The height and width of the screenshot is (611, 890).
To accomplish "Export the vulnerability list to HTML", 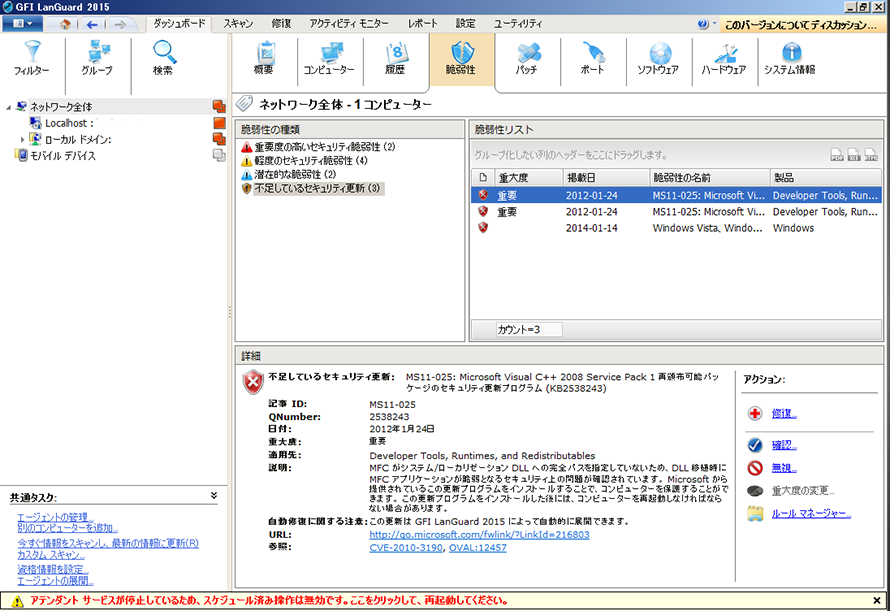I will coord(871,154).
